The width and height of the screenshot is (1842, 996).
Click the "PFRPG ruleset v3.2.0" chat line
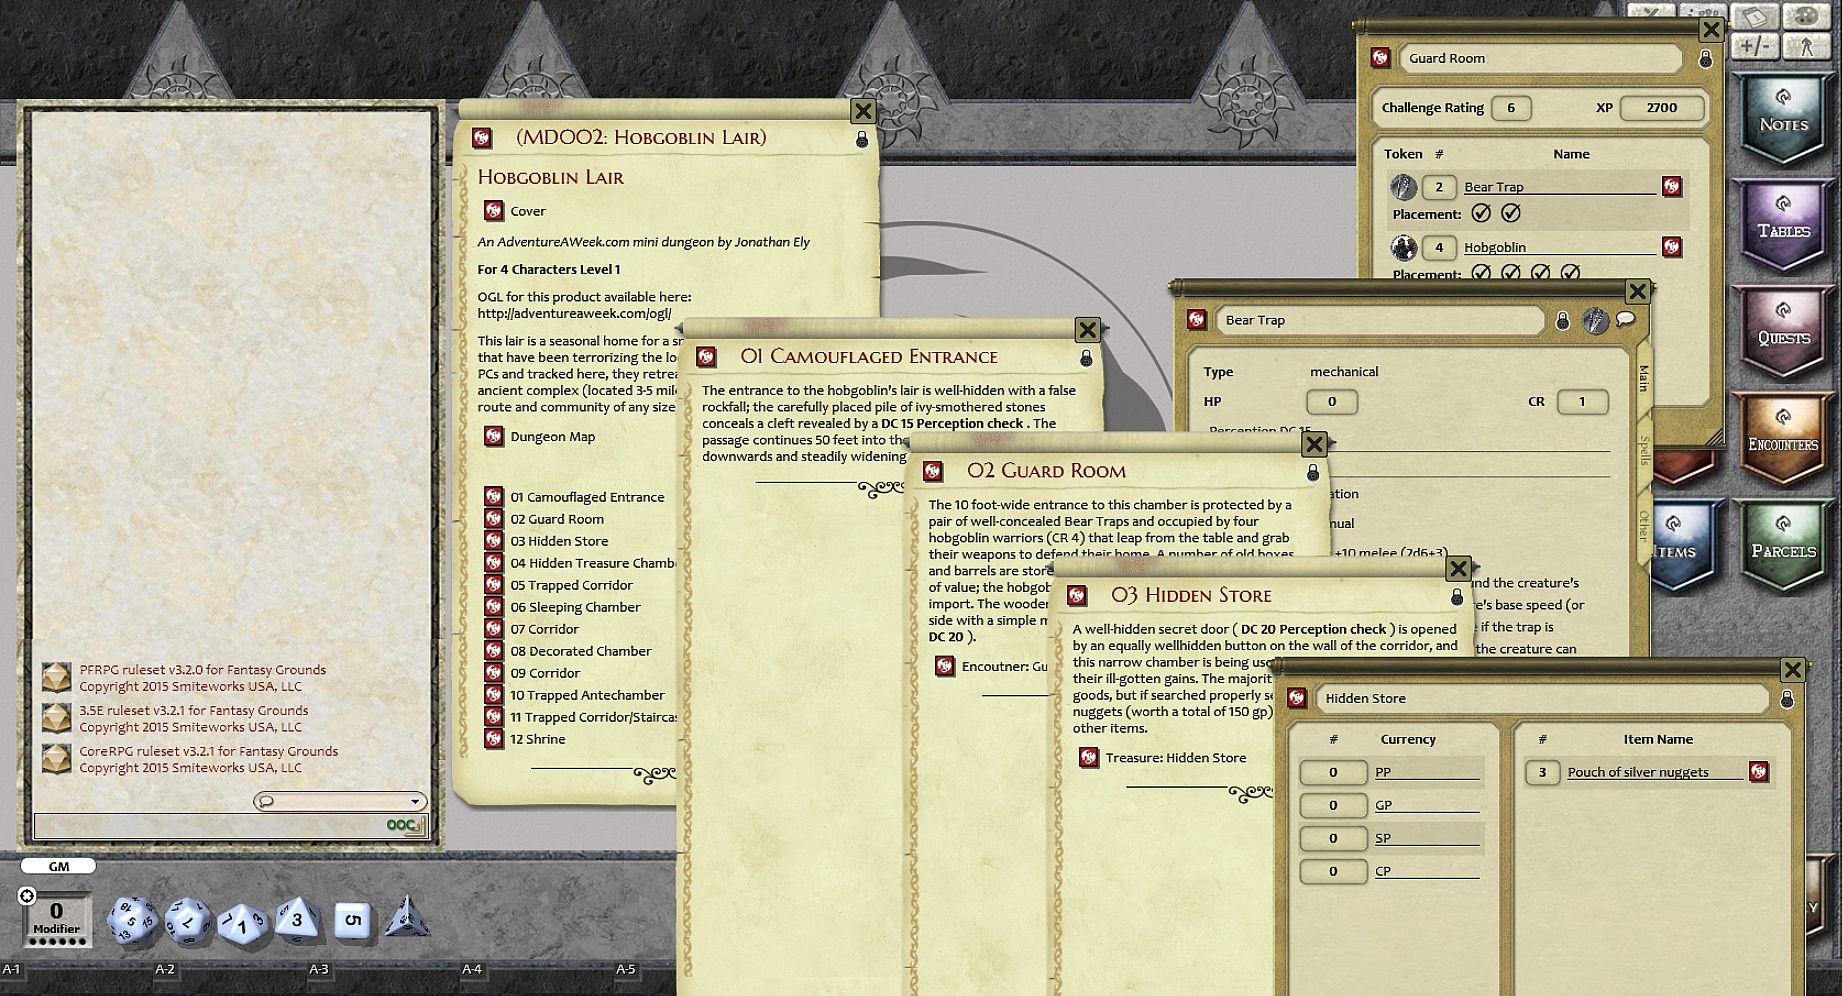(202, 670)
